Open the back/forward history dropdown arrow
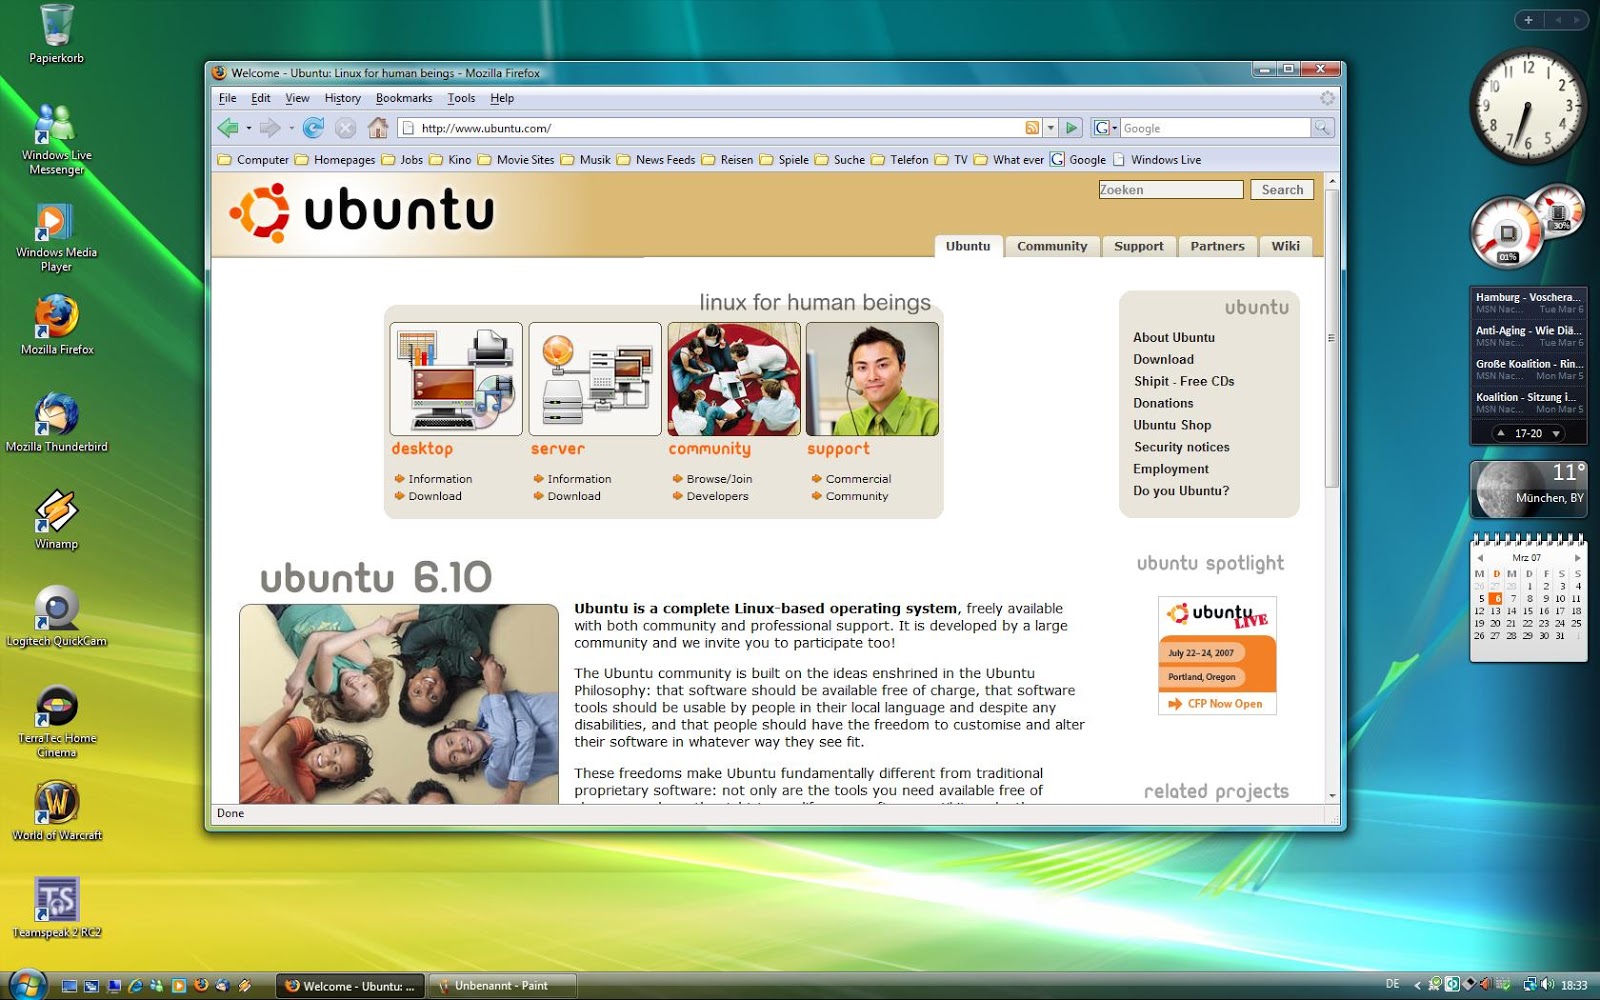This screenshot has height=1000, width=1600. click(x=291, y=128)
